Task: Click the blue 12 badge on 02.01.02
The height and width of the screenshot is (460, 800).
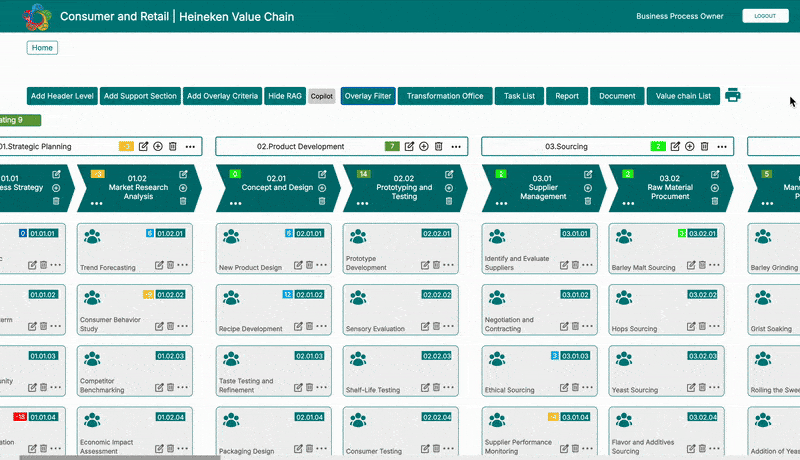Action: pyautogui.click(x=287, y=295)
